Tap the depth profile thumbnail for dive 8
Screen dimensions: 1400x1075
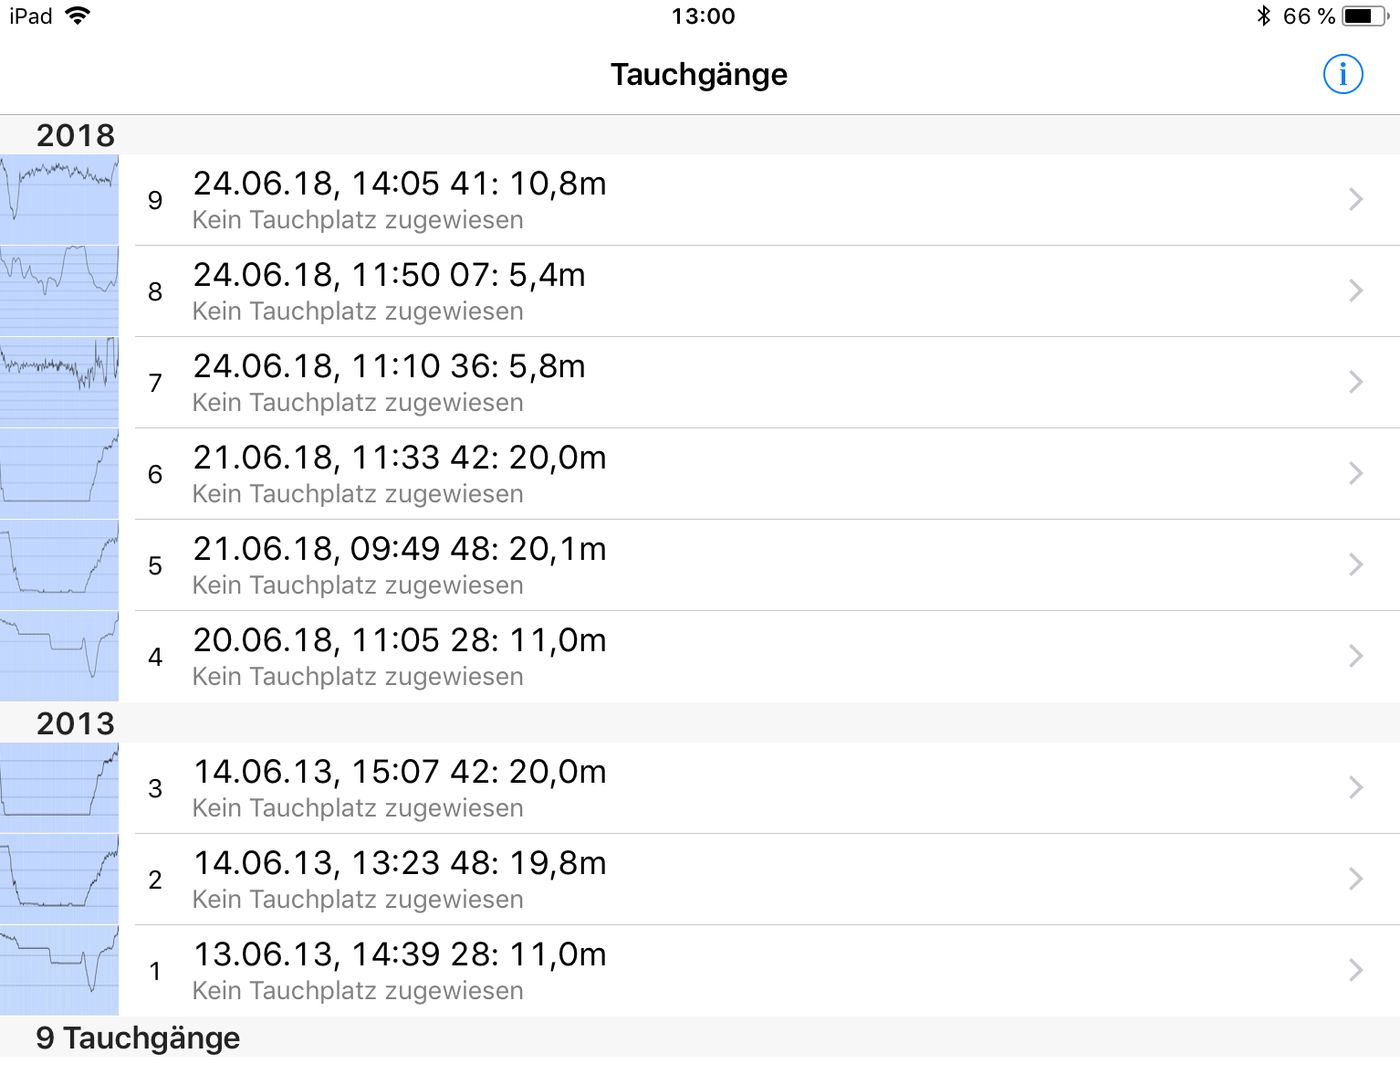[x=59, y=291]
